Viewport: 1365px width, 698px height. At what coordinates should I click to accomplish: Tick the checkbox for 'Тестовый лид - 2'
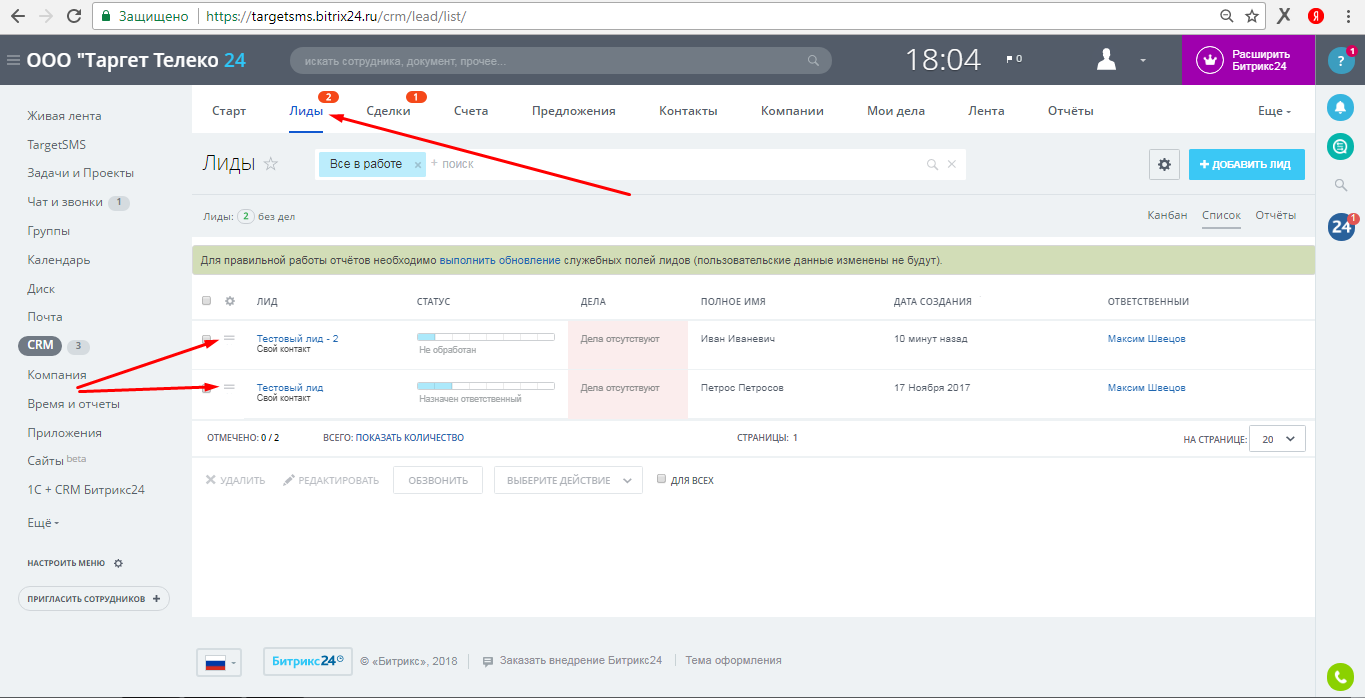coord(207,340)
